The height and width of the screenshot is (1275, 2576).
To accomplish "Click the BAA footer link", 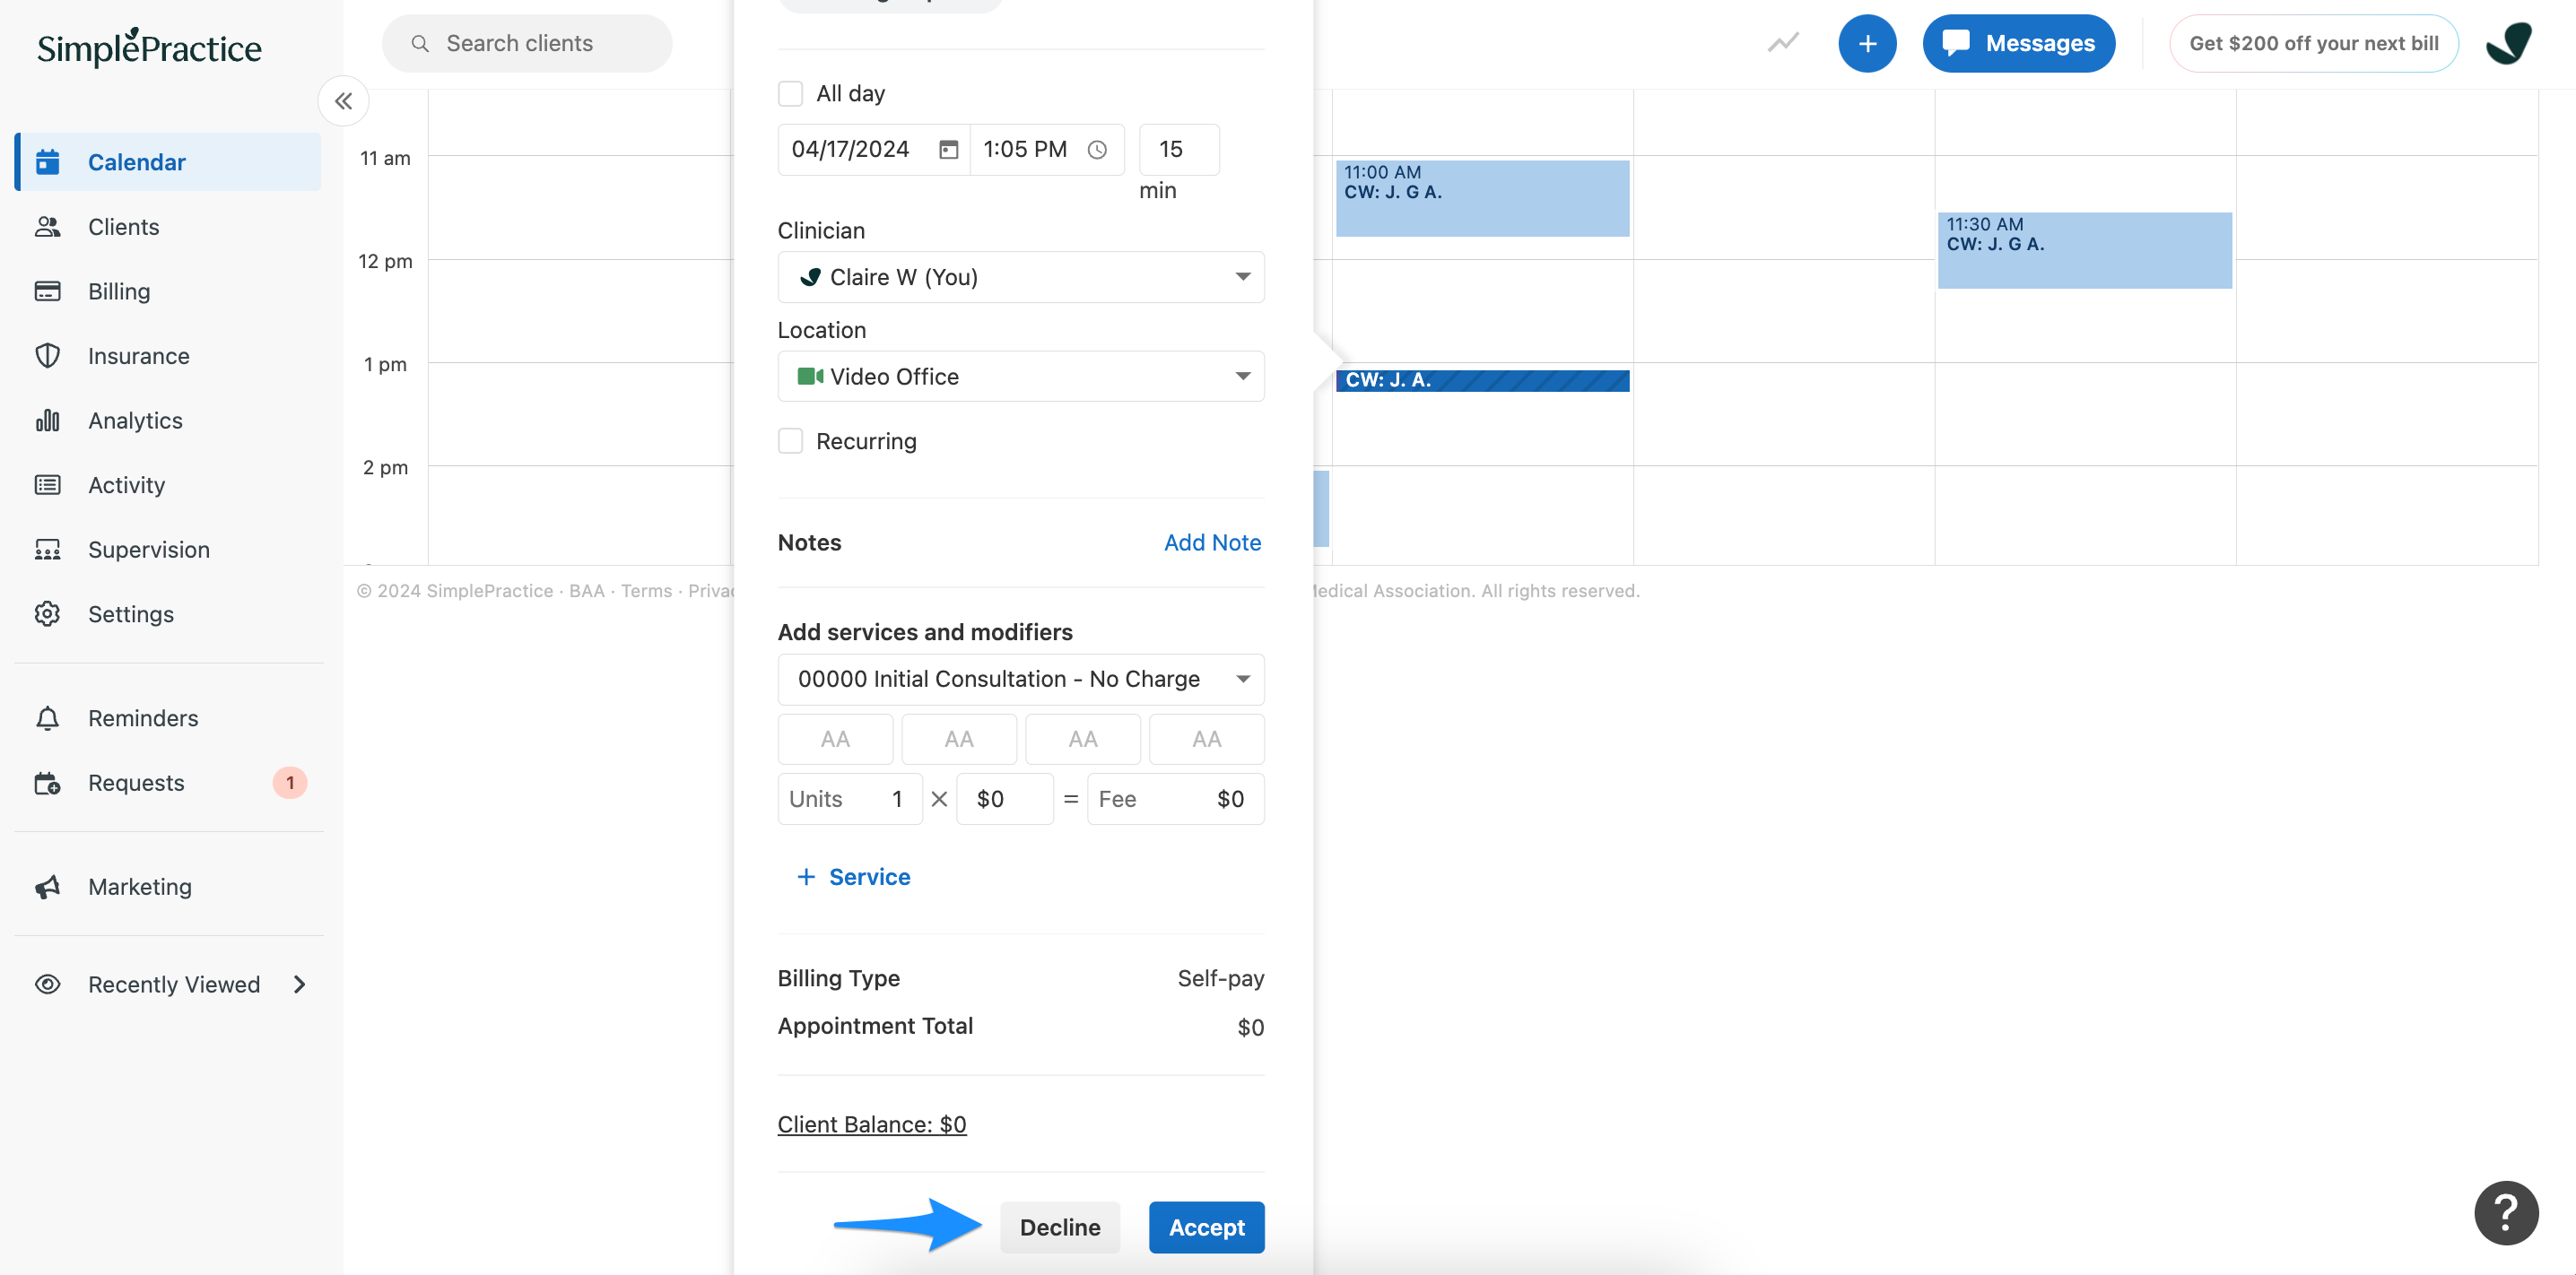I will coord(587,590).
